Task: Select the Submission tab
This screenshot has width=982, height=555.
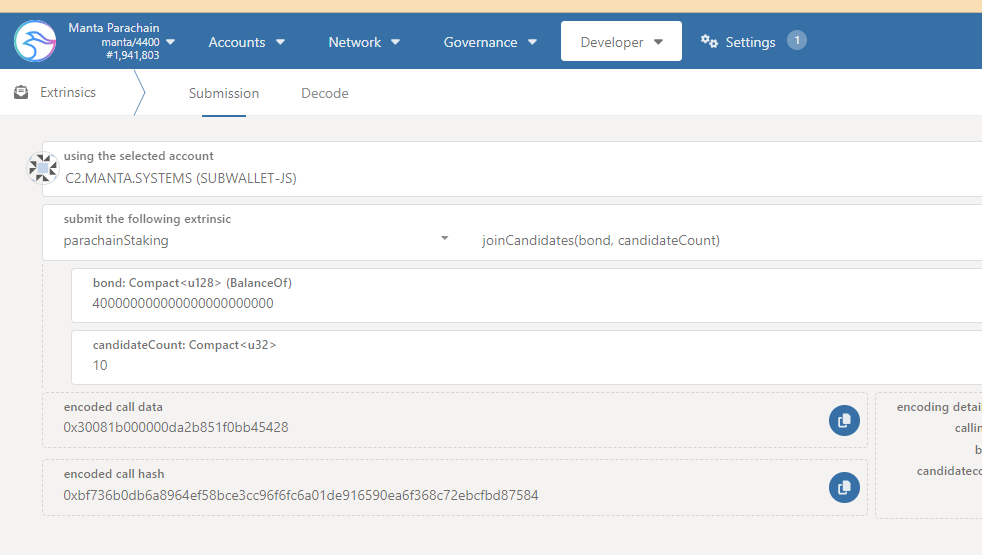Action: click(224, 93)
